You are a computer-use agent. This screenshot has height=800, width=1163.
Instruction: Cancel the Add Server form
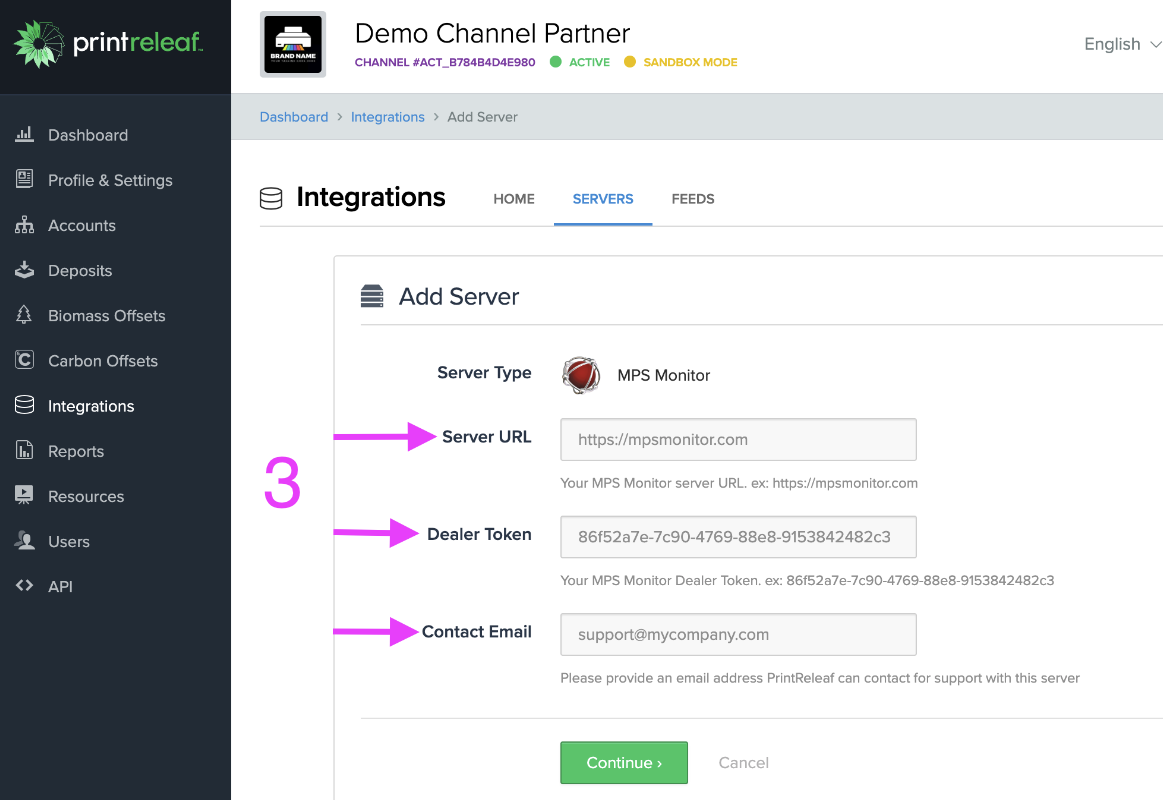point(743,762)
